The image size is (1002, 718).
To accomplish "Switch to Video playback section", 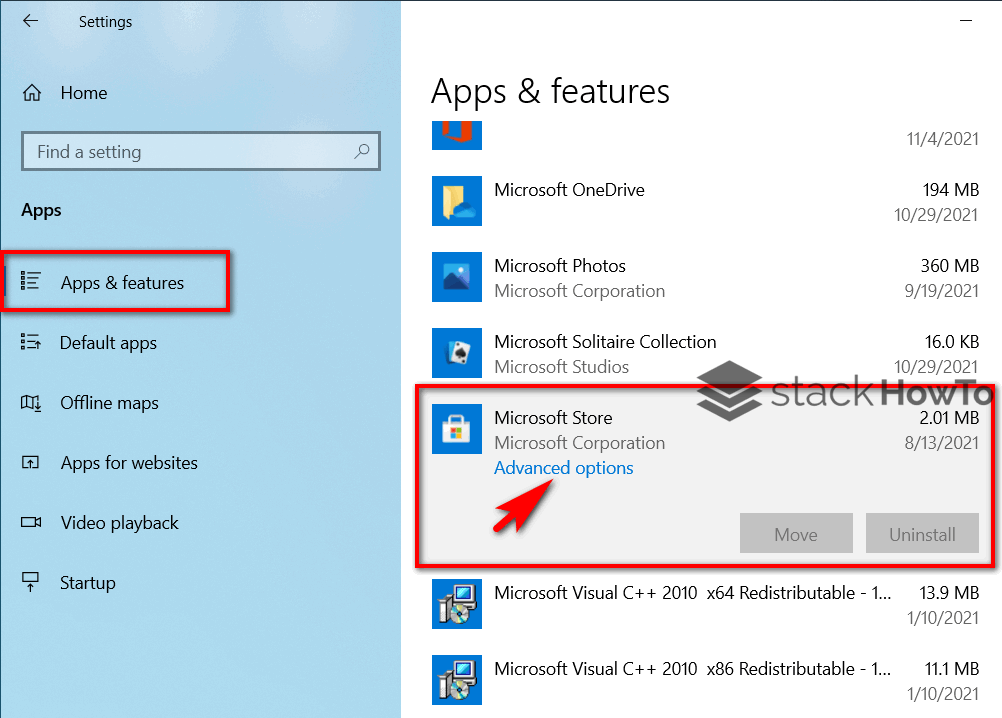I will tap(119, 523).
